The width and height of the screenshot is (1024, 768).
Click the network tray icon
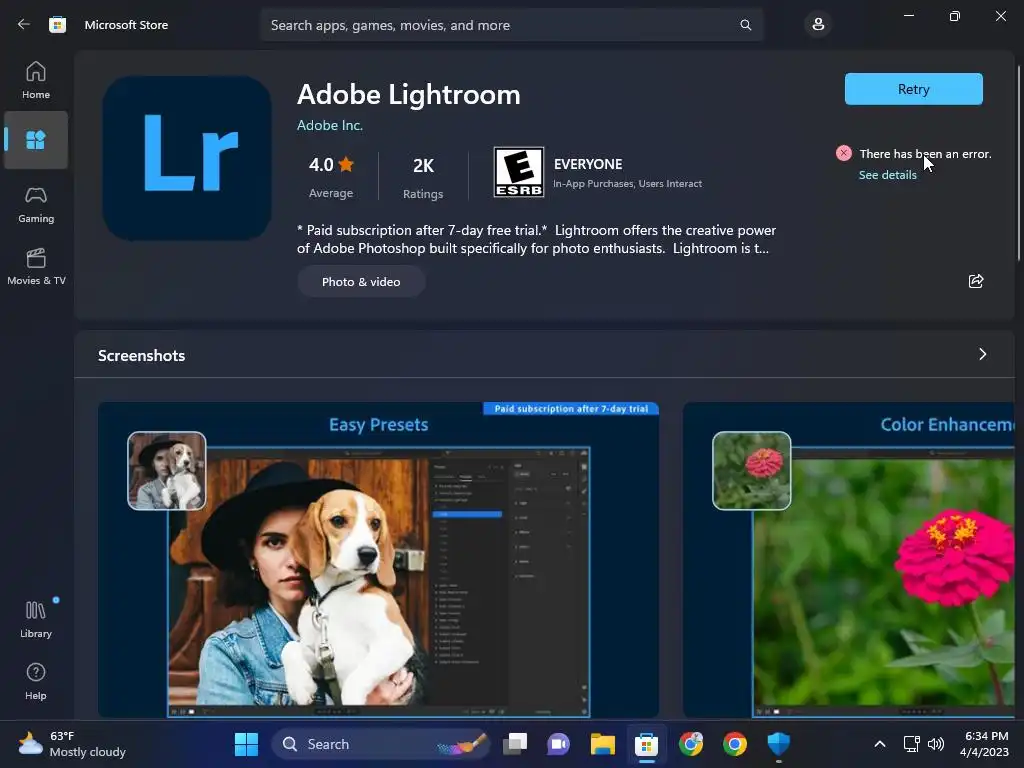pyautogui.click(x=911, y=744)
